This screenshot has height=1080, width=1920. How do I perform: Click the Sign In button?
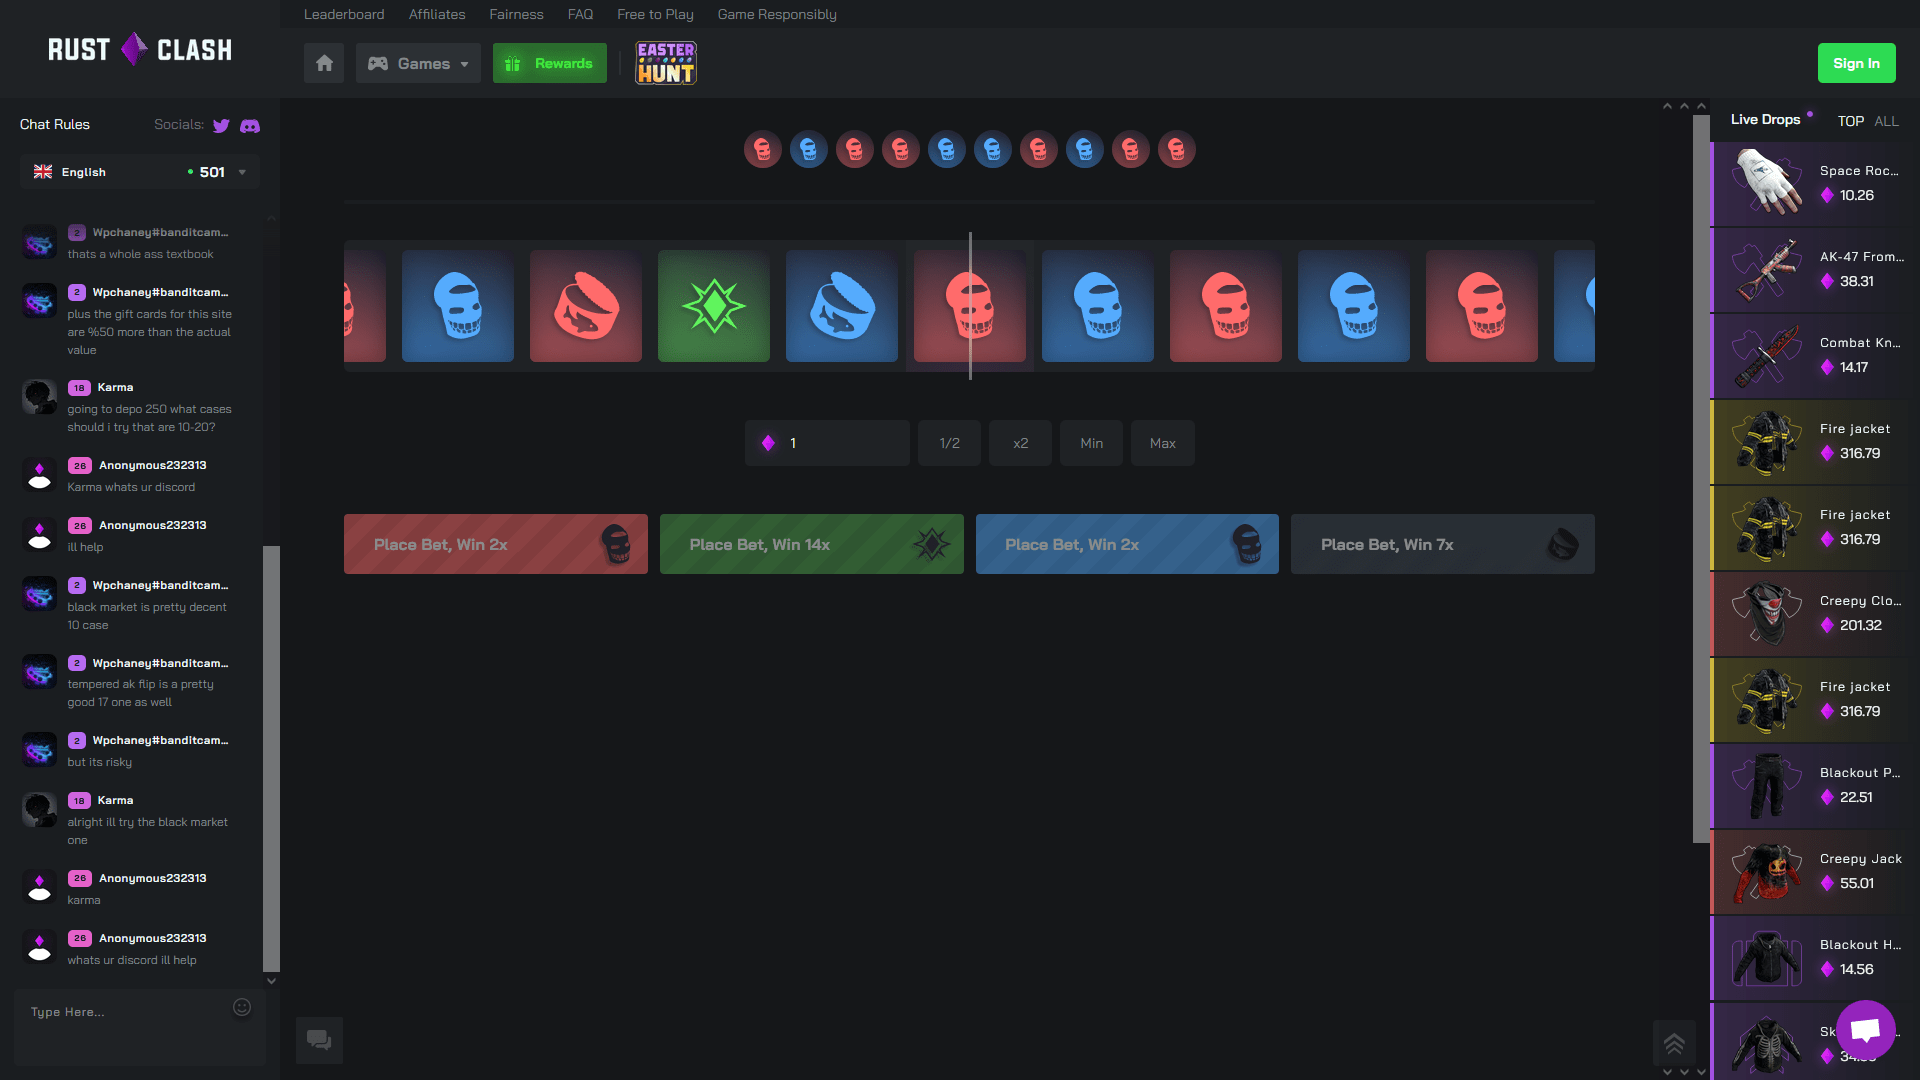1856,62
